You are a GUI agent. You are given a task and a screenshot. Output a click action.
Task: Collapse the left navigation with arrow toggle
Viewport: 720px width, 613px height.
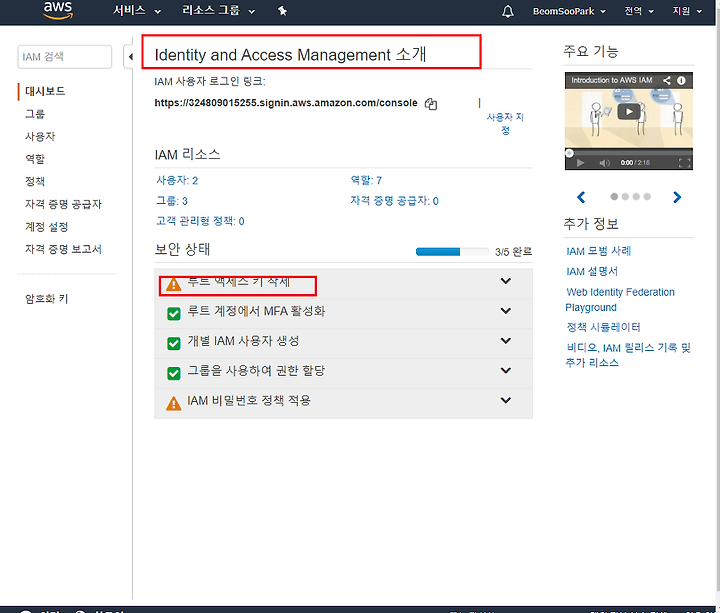[131, 57]
